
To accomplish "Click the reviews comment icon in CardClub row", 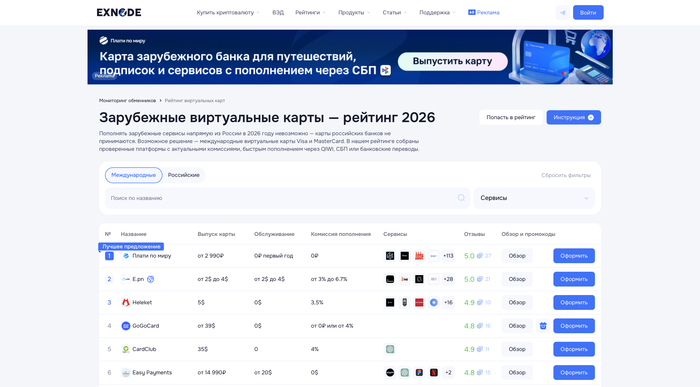I will 479,349.
